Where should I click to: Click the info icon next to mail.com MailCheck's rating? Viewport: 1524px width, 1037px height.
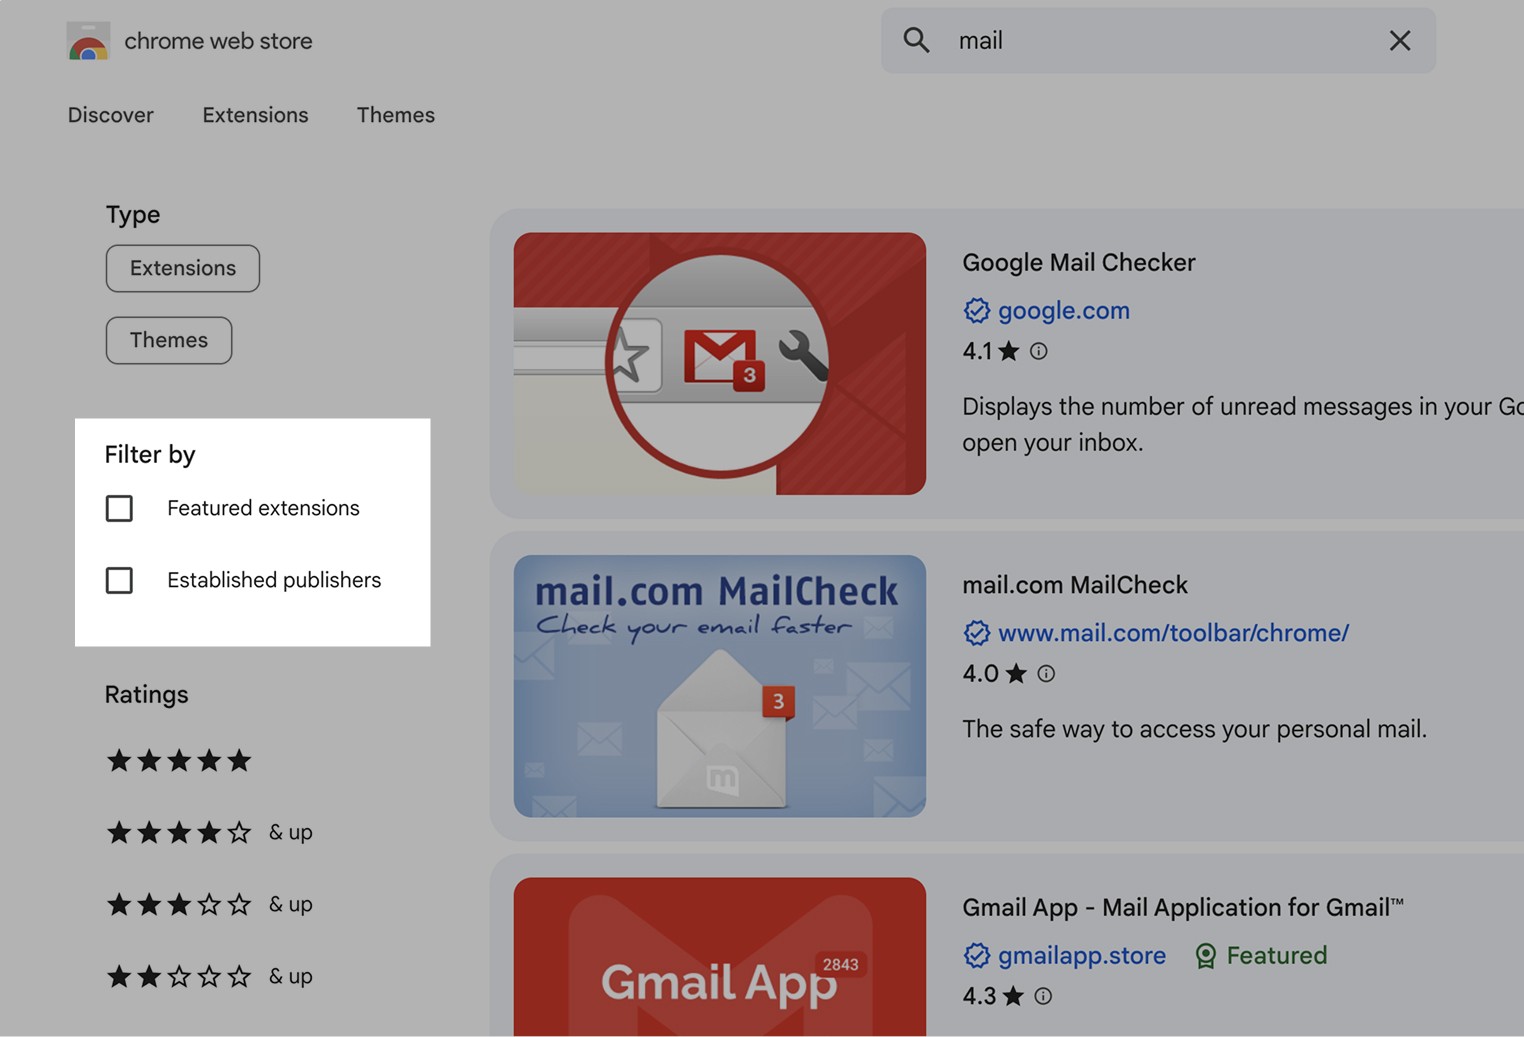click(1046, 673)
